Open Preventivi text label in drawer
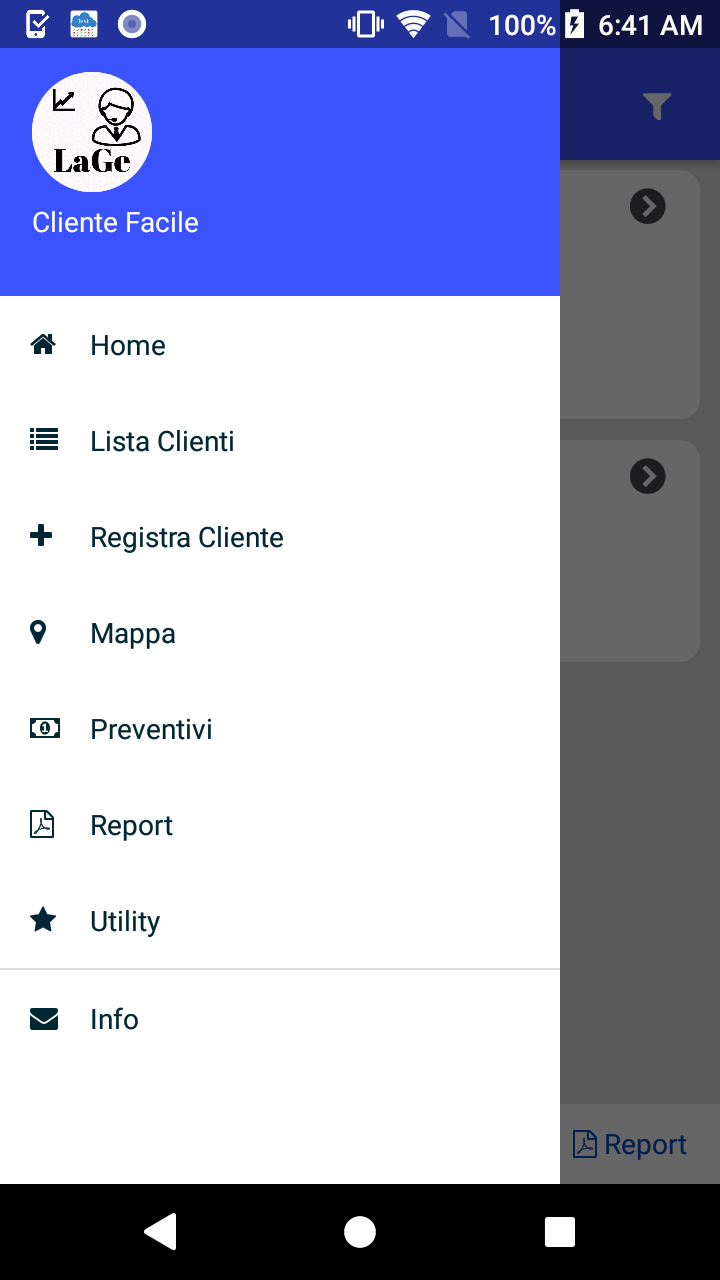 pos(151,729)
